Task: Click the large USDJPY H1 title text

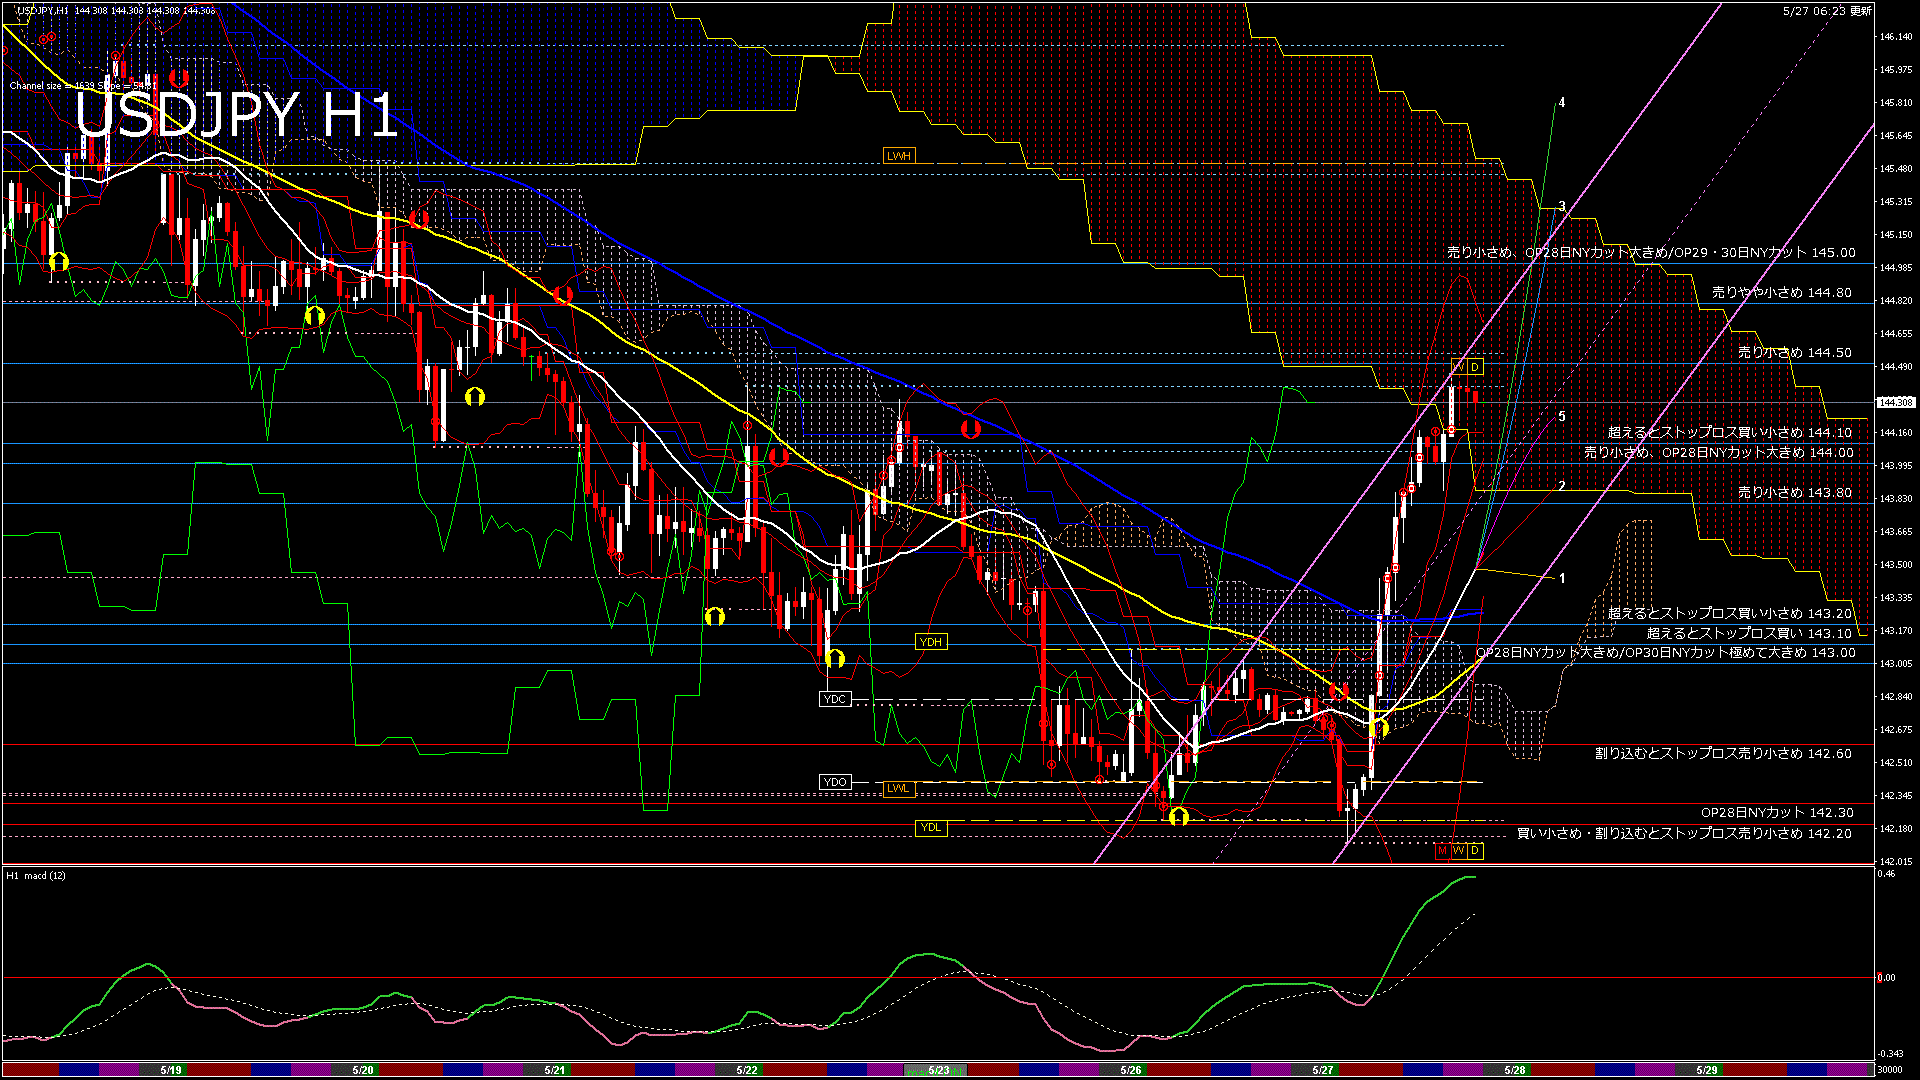Action: (x=236, y=116)
